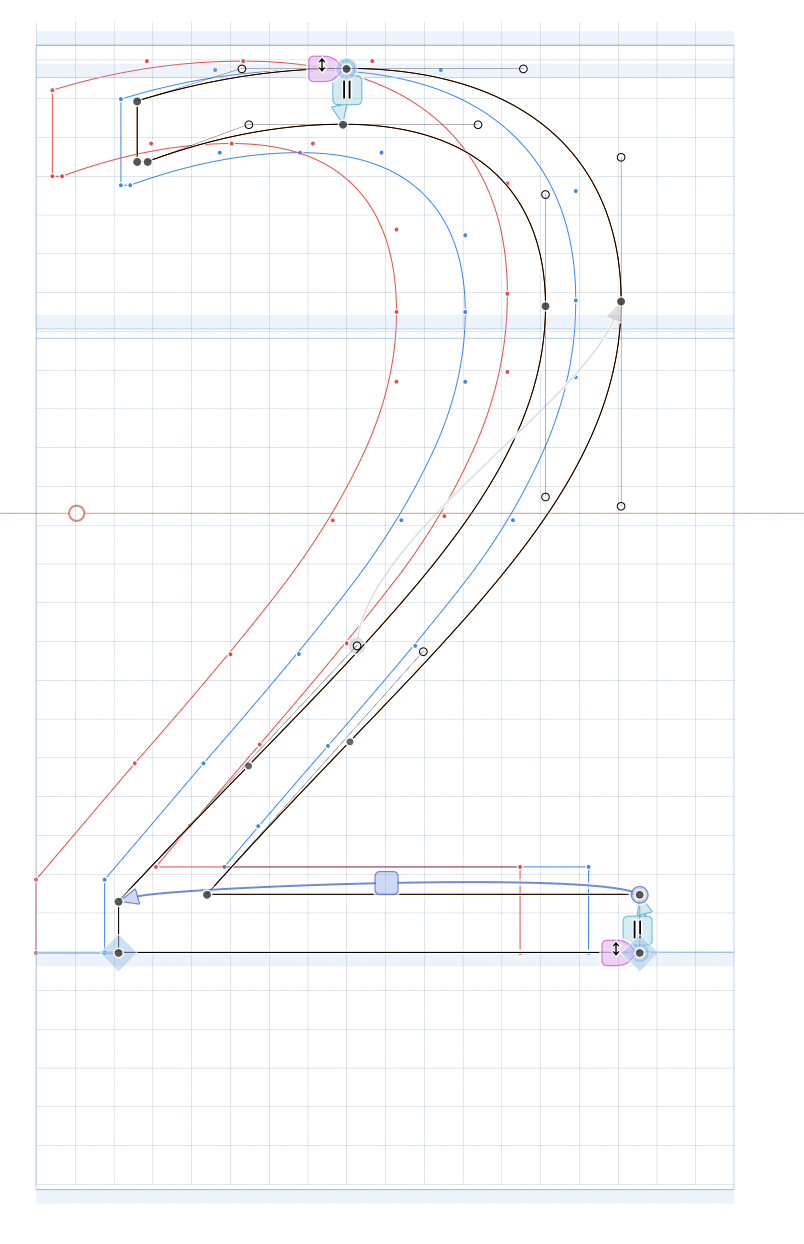Click the blue square on the curved arrow

[x=387, y=883]
